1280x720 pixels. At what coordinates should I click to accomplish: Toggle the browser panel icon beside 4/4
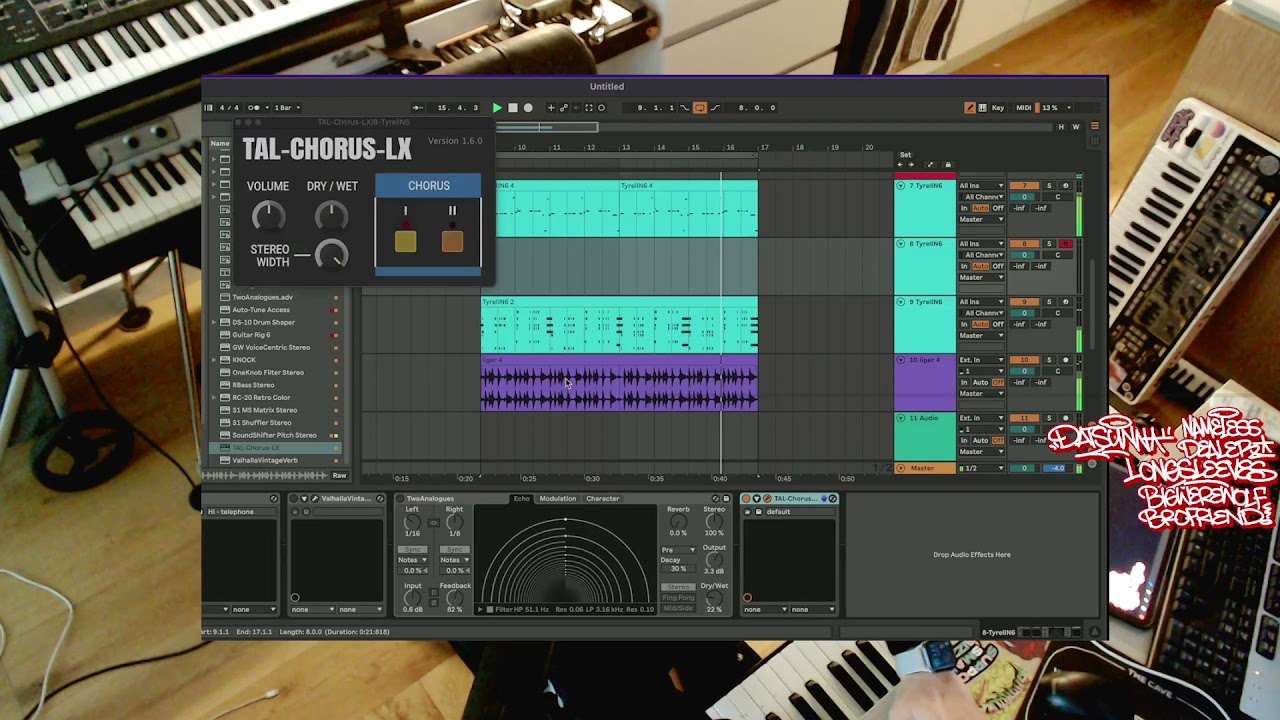click(x=208, y=108)
